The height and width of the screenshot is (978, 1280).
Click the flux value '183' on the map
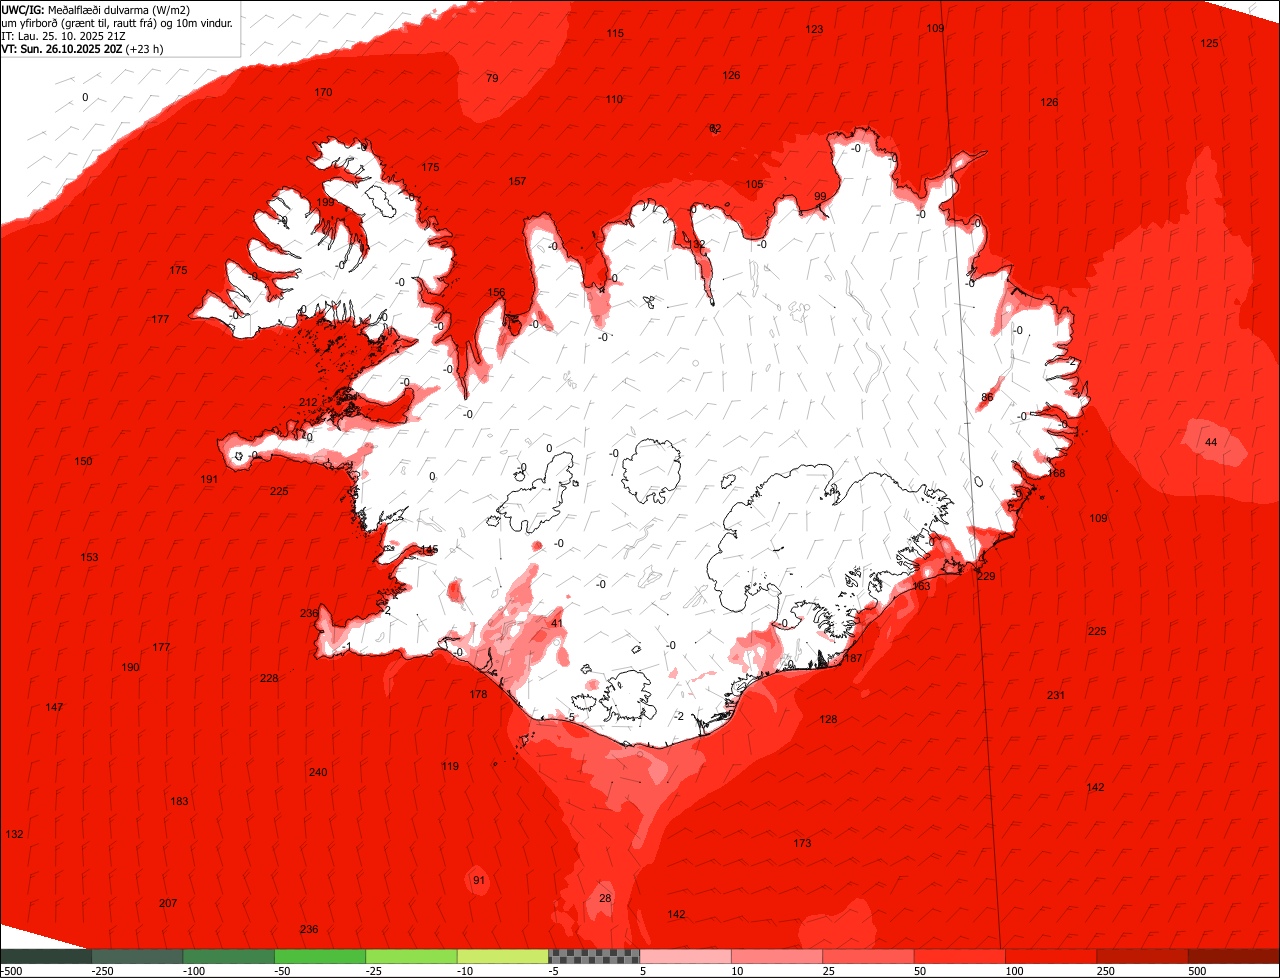click(179, 801)
